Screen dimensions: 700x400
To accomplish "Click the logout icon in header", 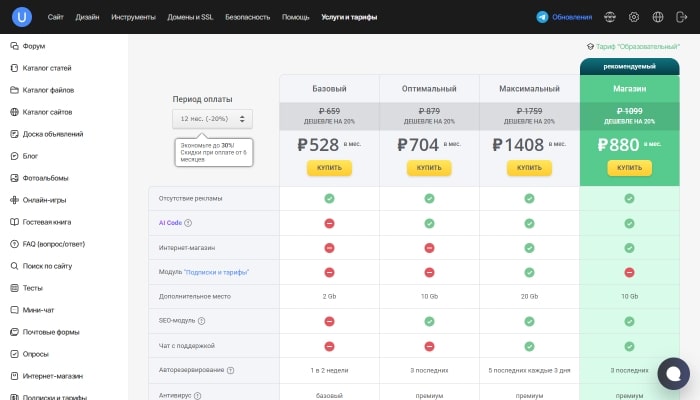I will tap(681, 17).
